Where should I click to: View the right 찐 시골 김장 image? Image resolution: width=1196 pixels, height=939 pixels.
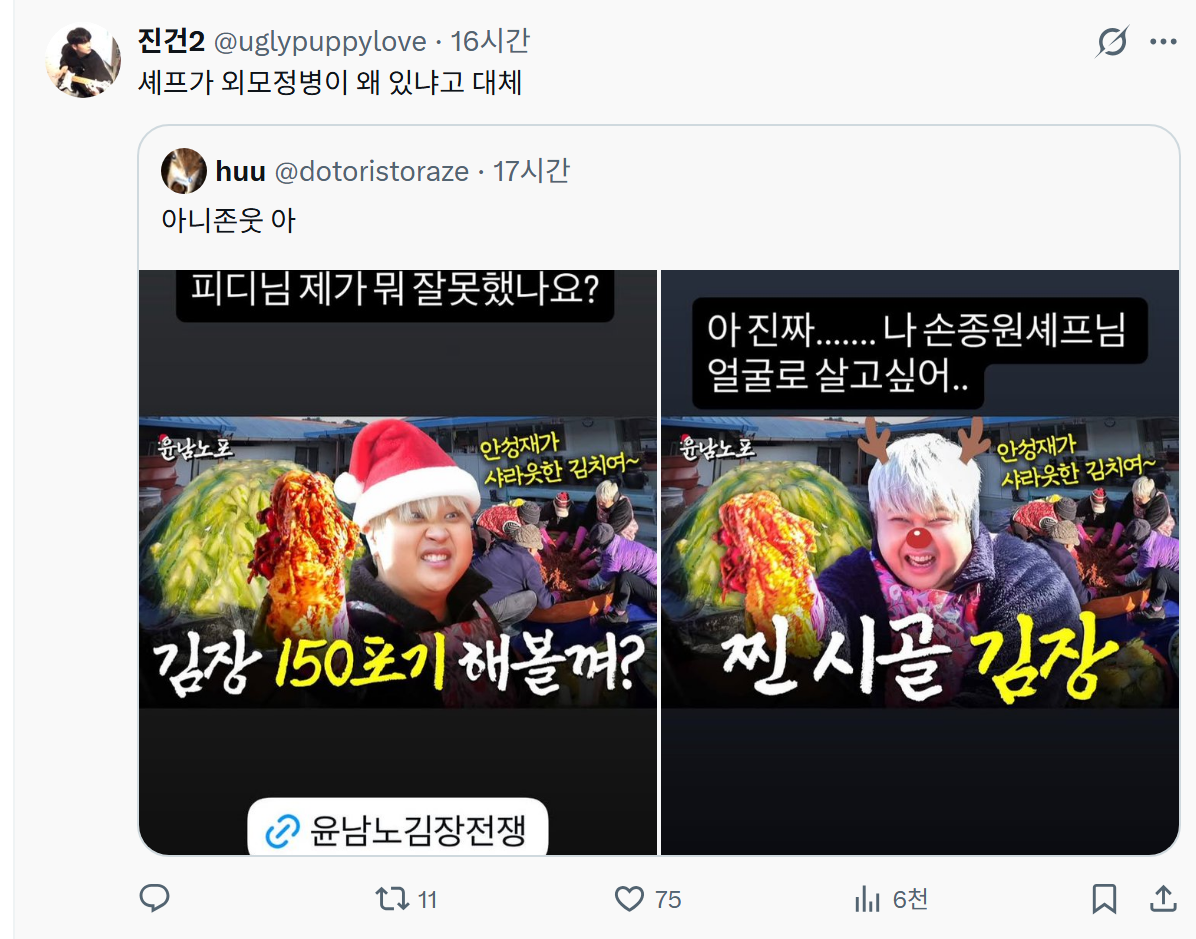click(x=920, y=562)
